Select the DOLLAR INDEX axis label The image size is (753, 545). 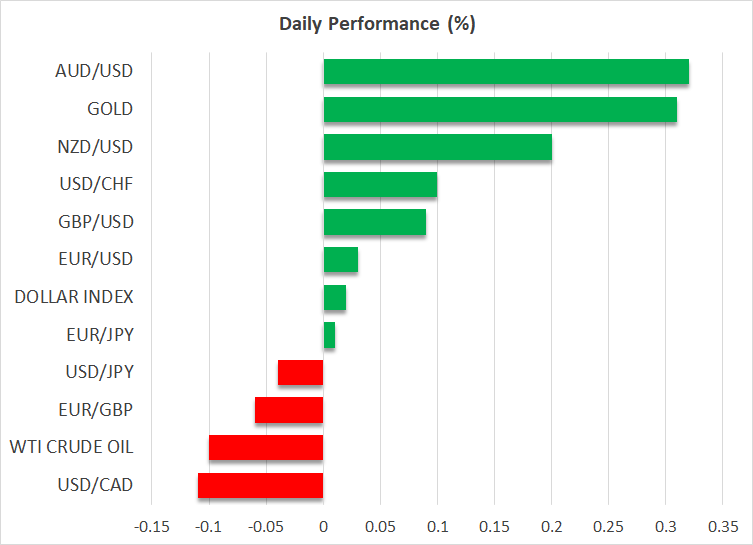pyautogui.click(x=74, y=297)
